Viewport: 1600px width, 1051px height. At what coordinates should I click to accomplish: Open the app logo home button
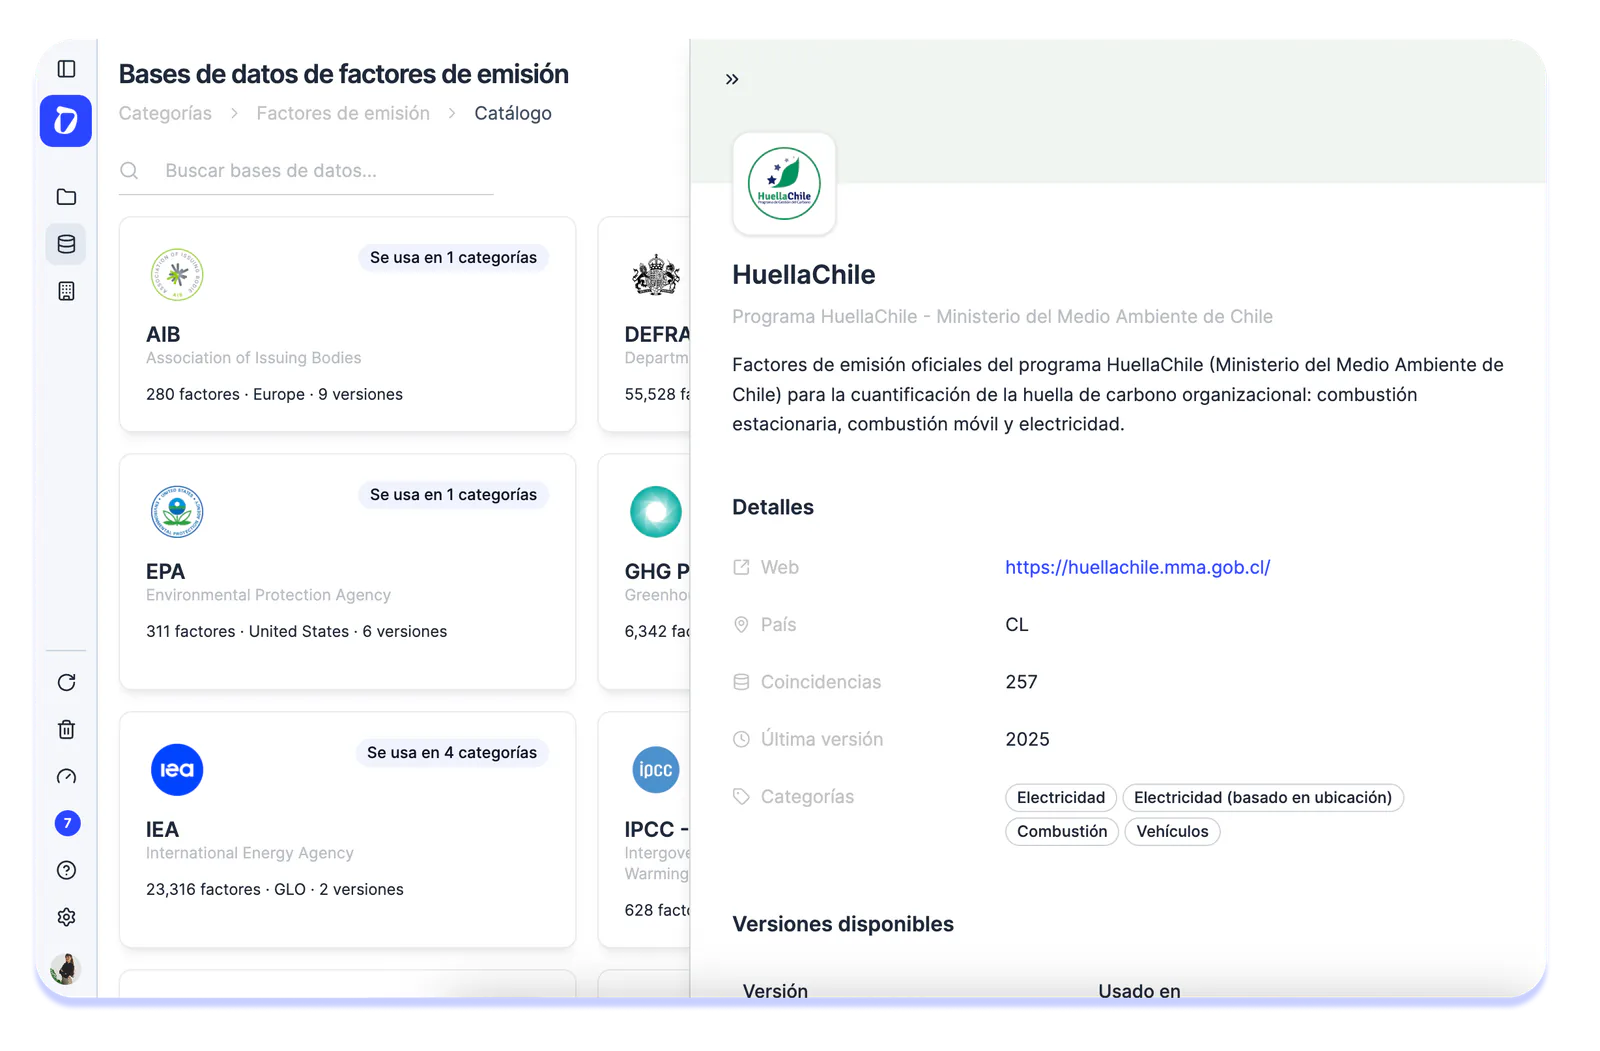tap(66, 121)
